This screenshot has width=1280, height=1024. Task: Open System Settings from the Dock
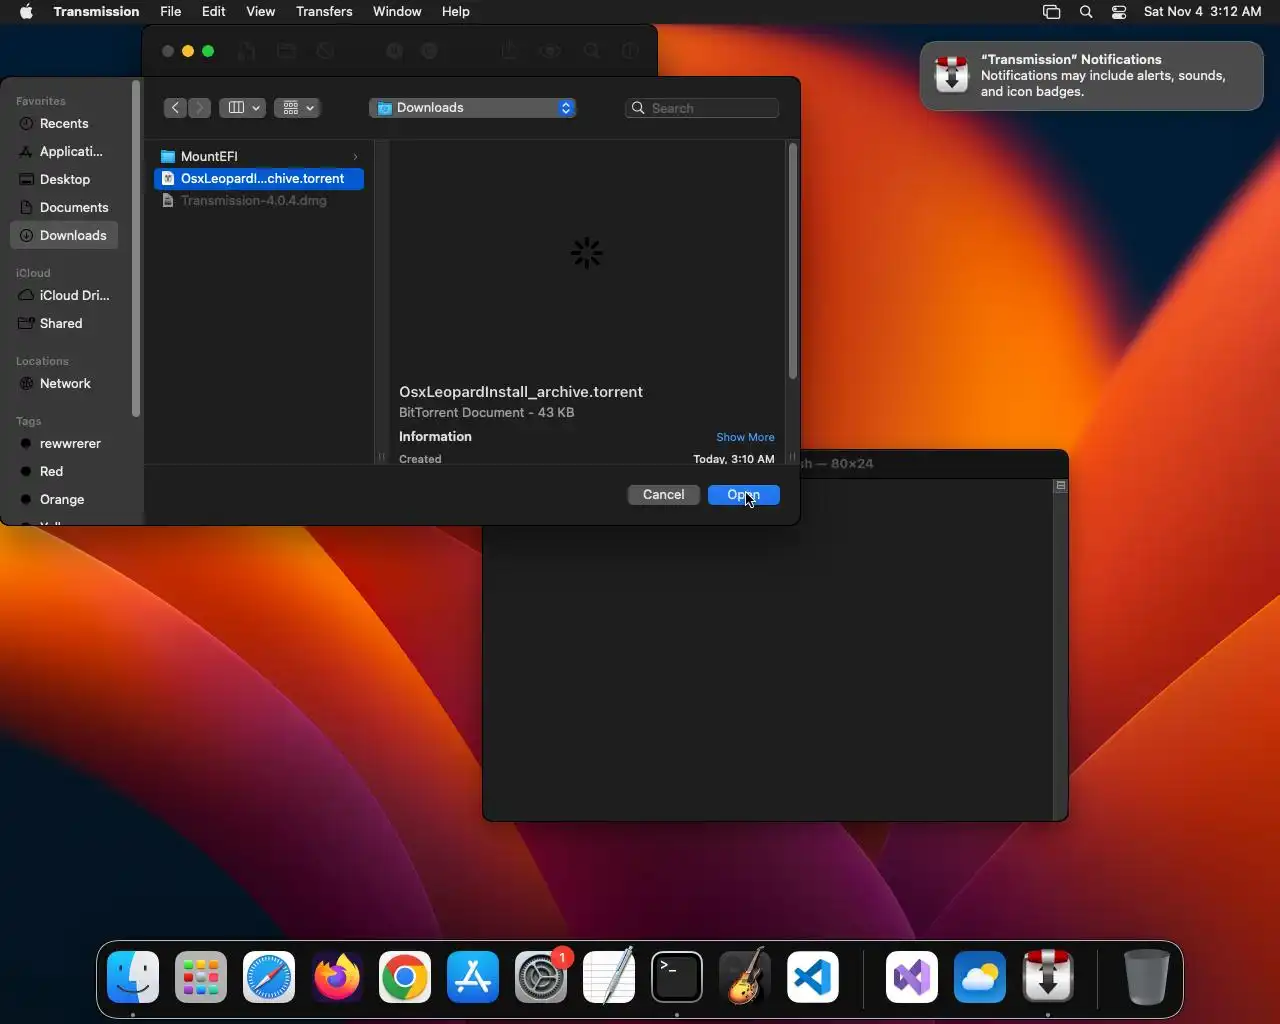(x=541, y=977)
